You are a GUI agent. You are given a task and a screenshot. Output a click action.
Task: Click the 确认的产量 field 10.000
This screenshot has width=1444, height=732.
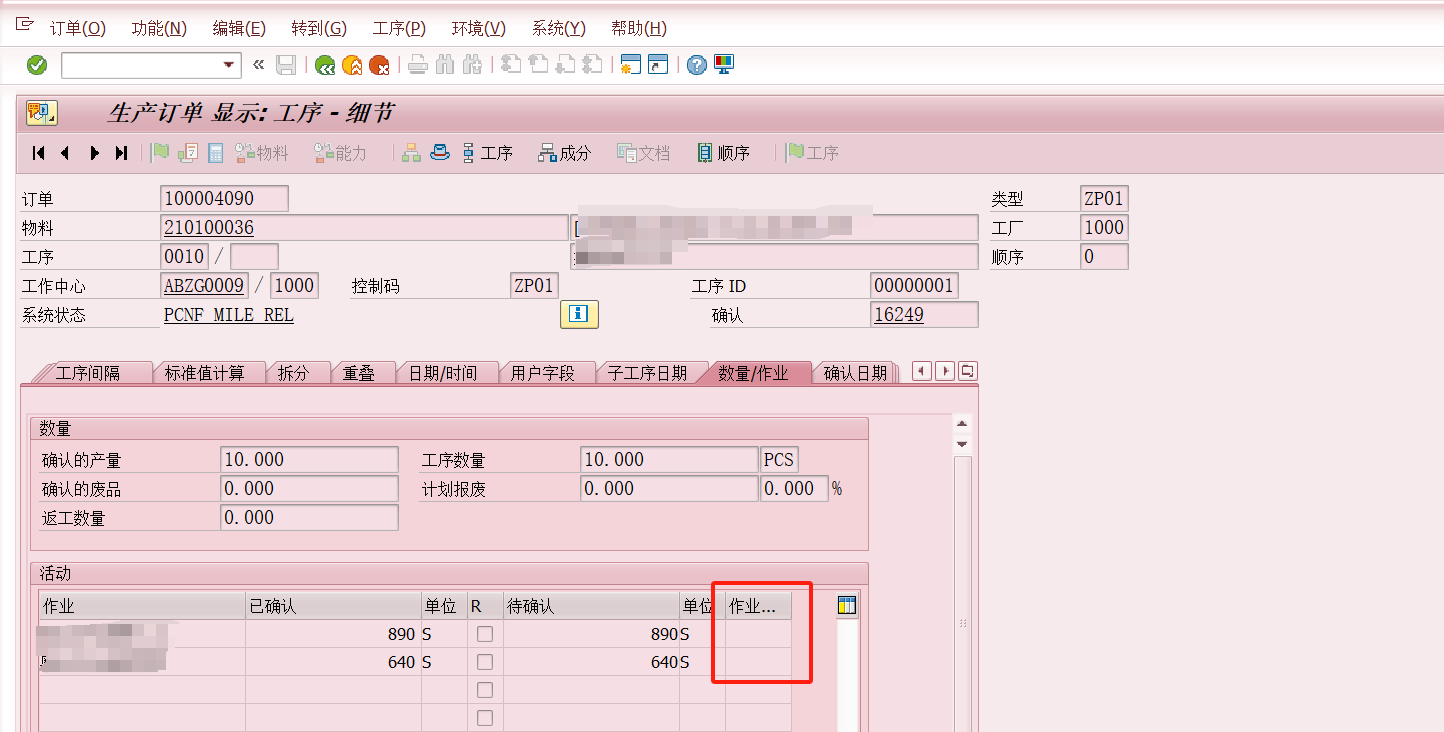[x=309, y=460]
